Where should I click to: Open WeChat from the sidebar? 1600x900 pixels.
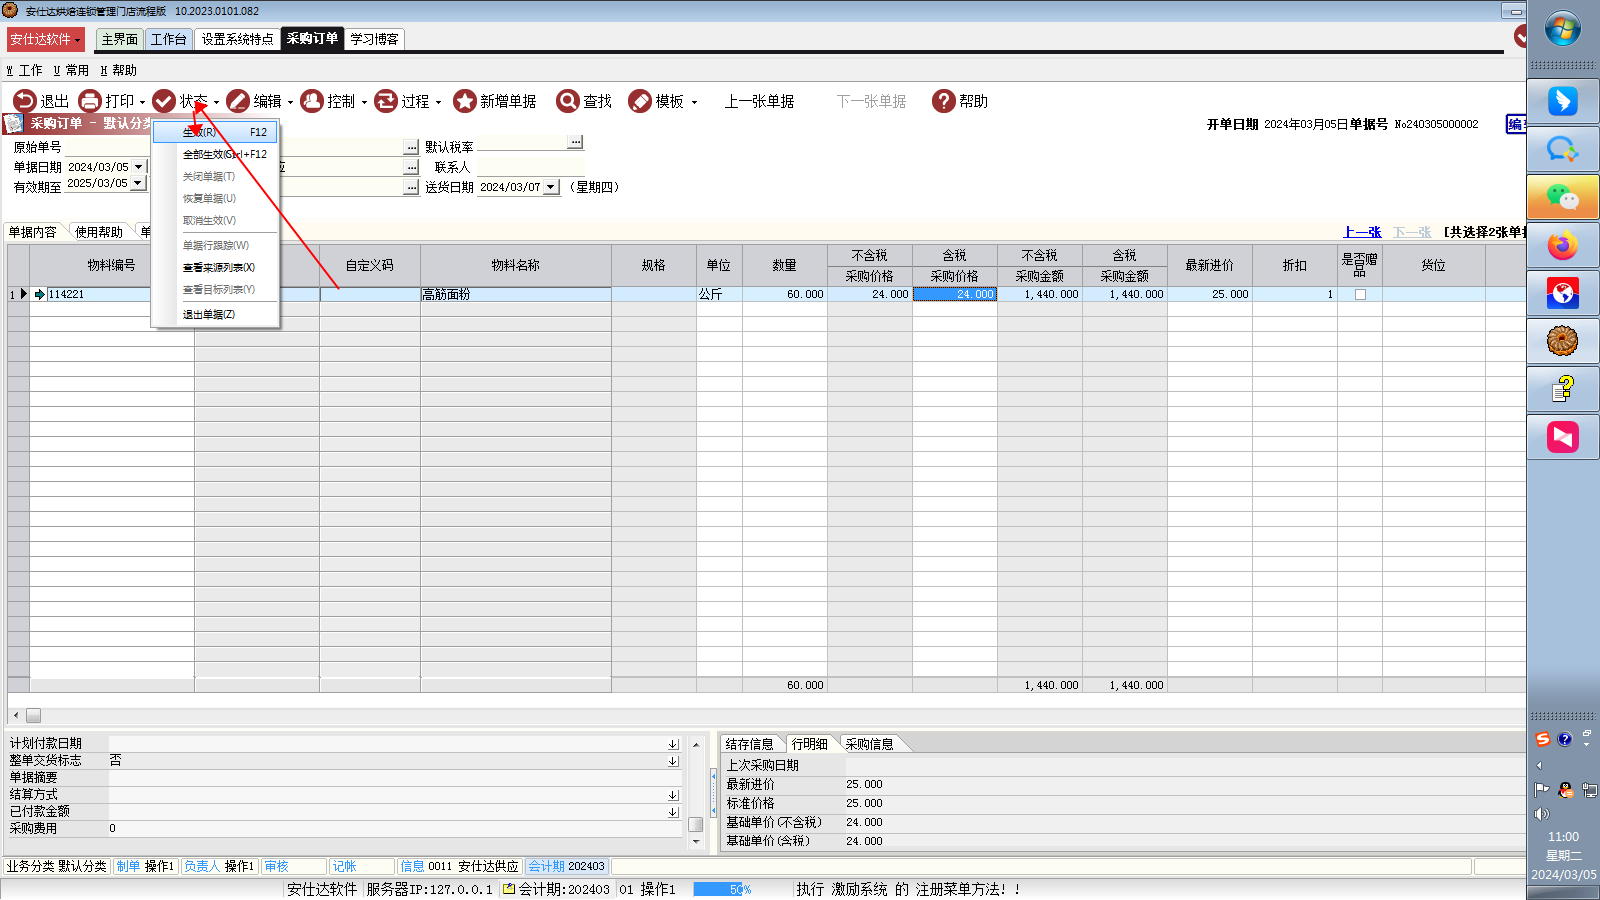click(1563, 197)
